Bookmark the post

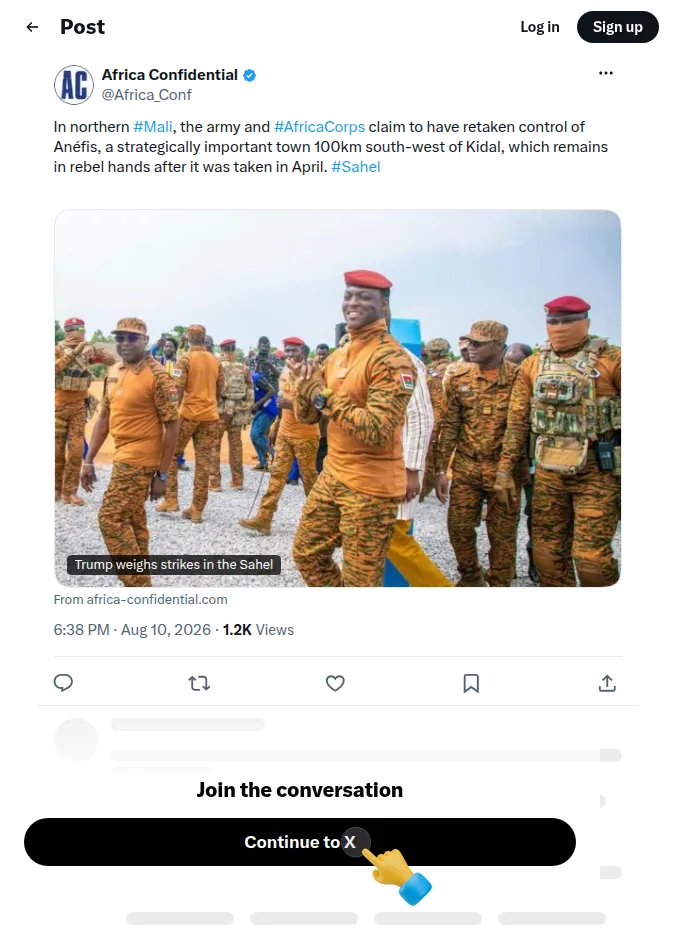coord(471,683)
